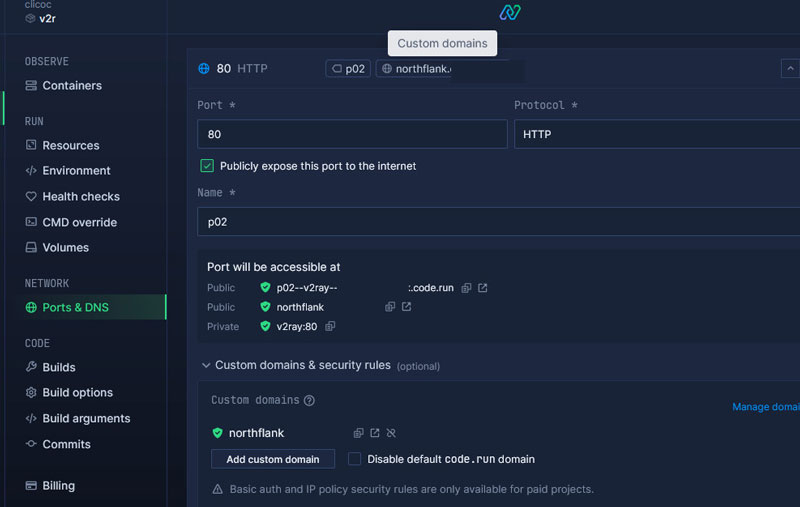800x507 pixels.
Task: Go to Environment settings
Action: point(68,170)
